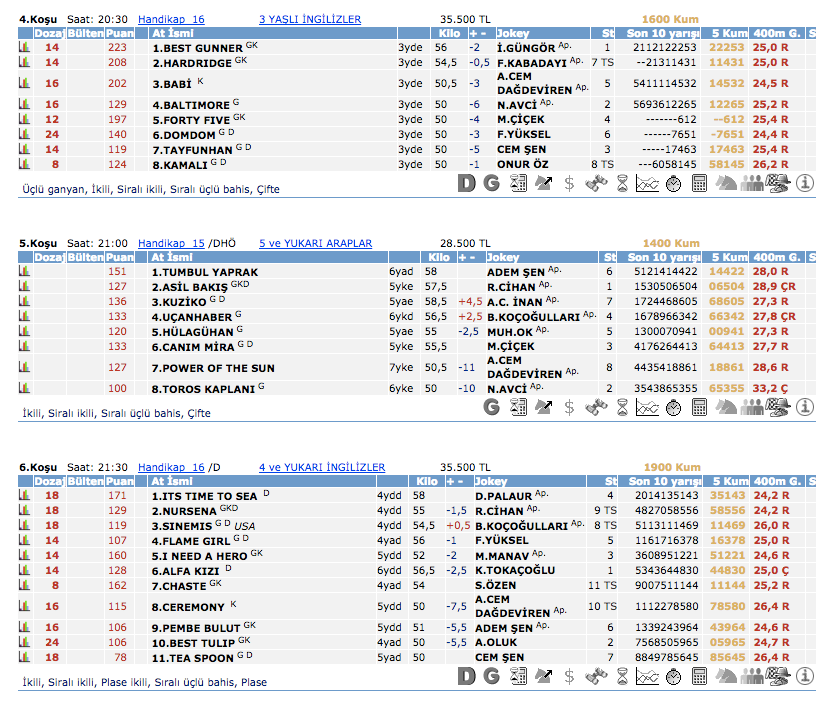Screen dimensions: 835x715
Task: Click the dollar sign icon in race 4
Action: [569, 183]
